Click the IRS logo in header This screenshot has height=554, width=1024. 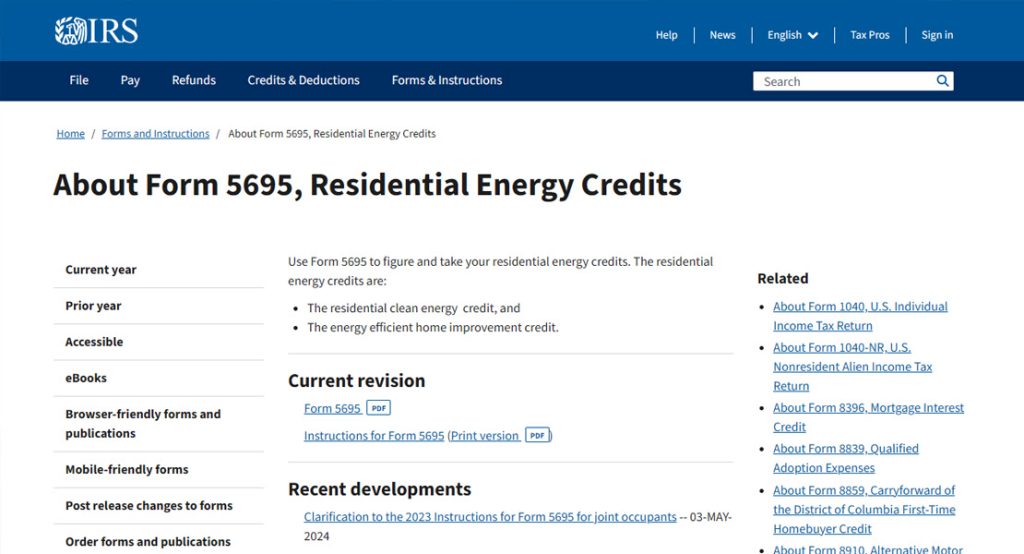click(96, 32)
